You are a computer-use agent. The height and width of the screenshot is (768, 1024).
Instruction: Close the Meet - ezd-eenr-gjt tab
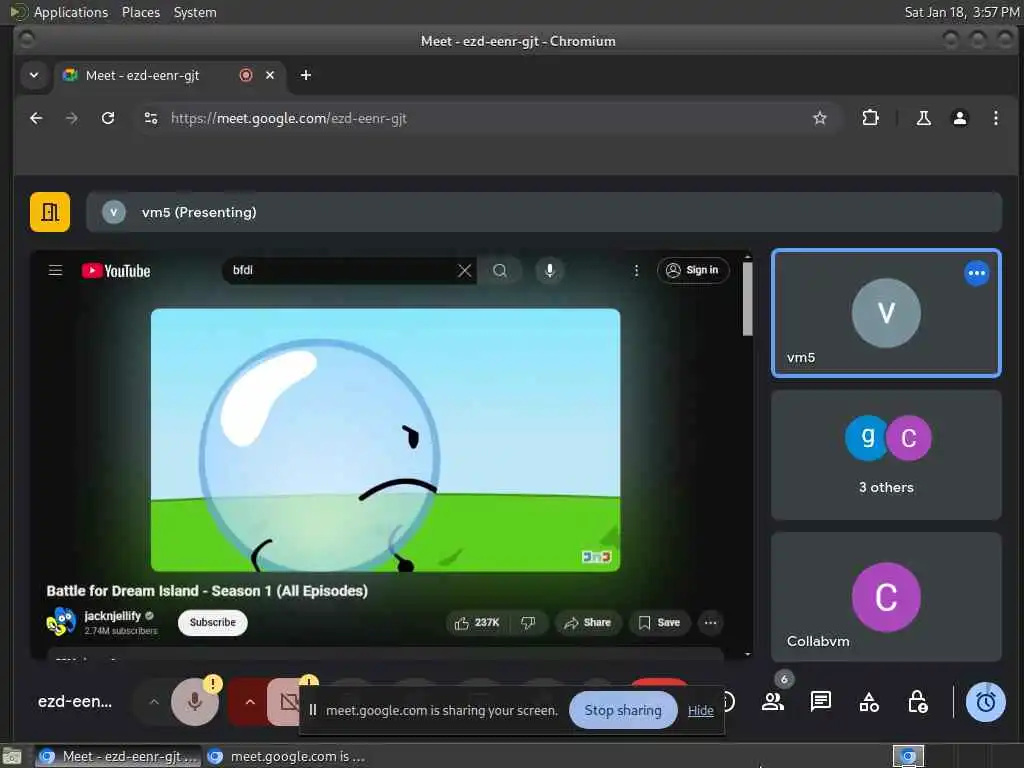coord(270,75)
